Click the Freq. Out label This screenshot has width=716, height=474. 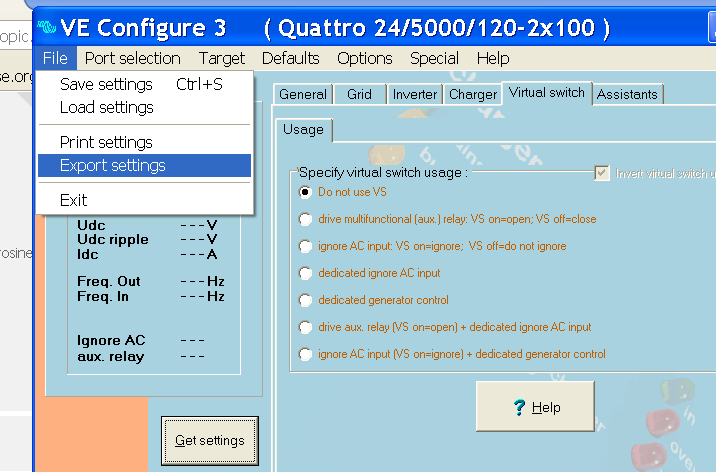(x=109, y=281)
